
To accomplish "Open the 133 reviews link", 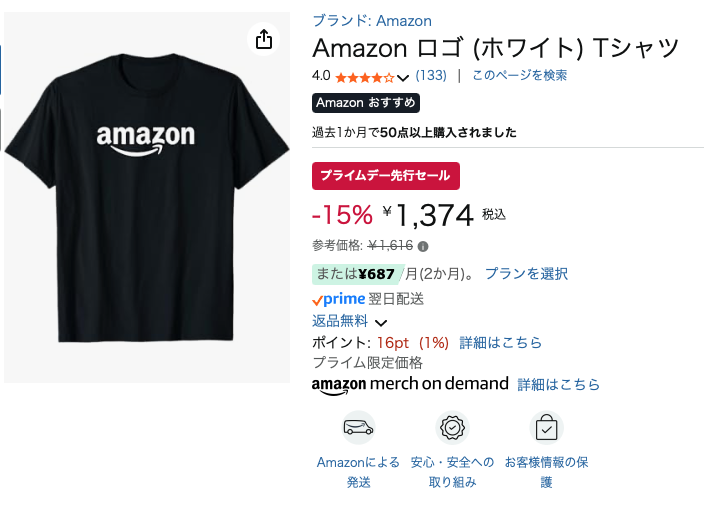I will point(431,76).
